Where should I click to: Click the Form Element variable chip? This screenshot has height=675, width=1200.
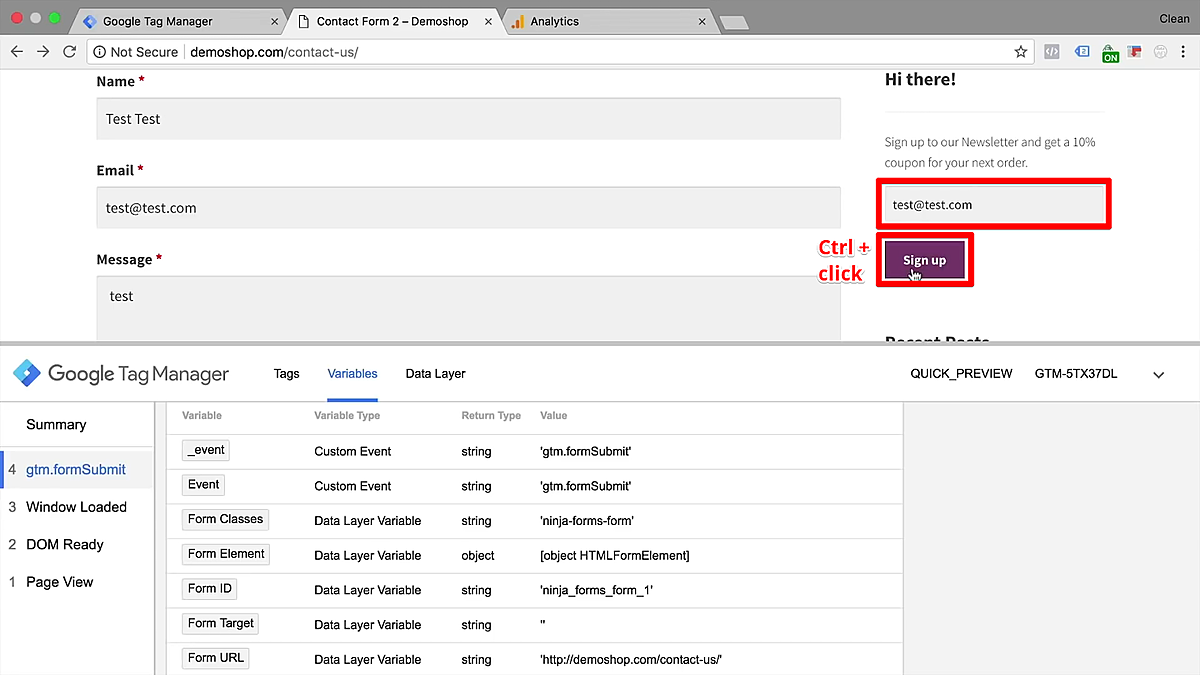point(226,554)
